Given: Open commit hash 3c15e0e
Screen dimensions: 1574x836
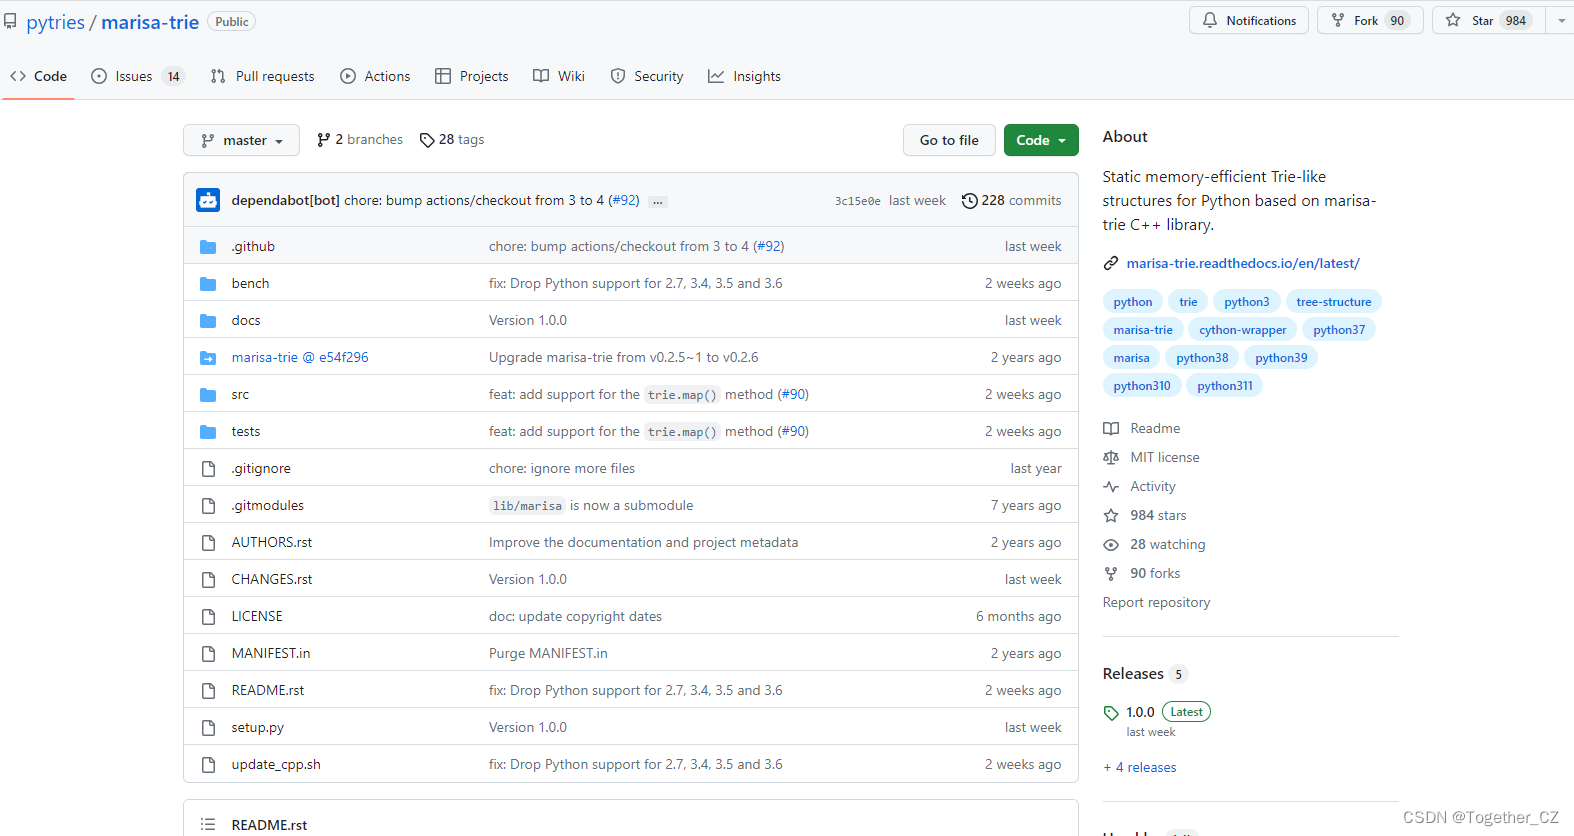Looking at the screenshot, I should (858, 201).
